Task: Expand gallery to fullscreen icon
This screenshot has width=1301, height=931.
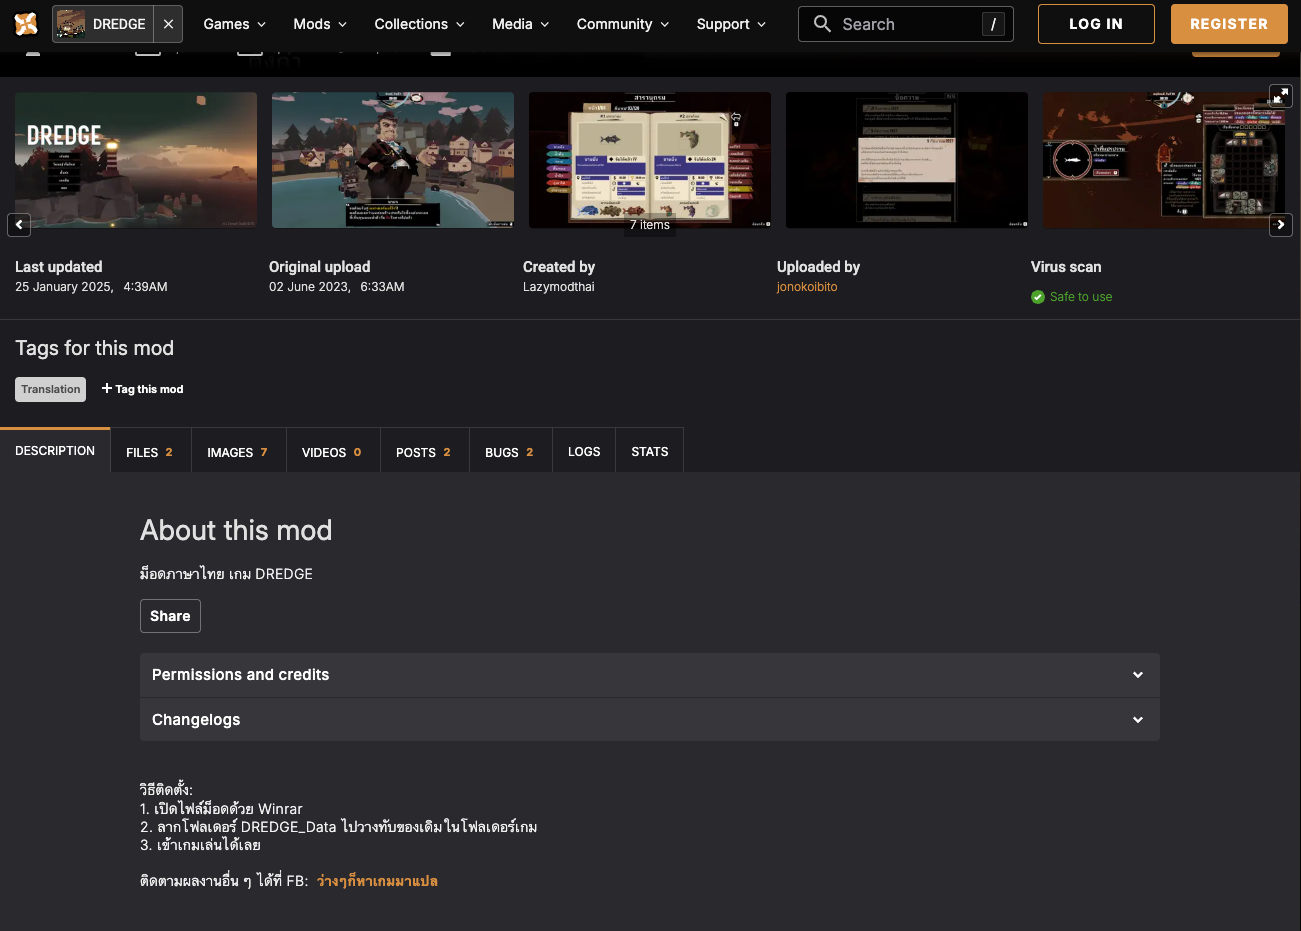Action: [x=1281, y=96]
